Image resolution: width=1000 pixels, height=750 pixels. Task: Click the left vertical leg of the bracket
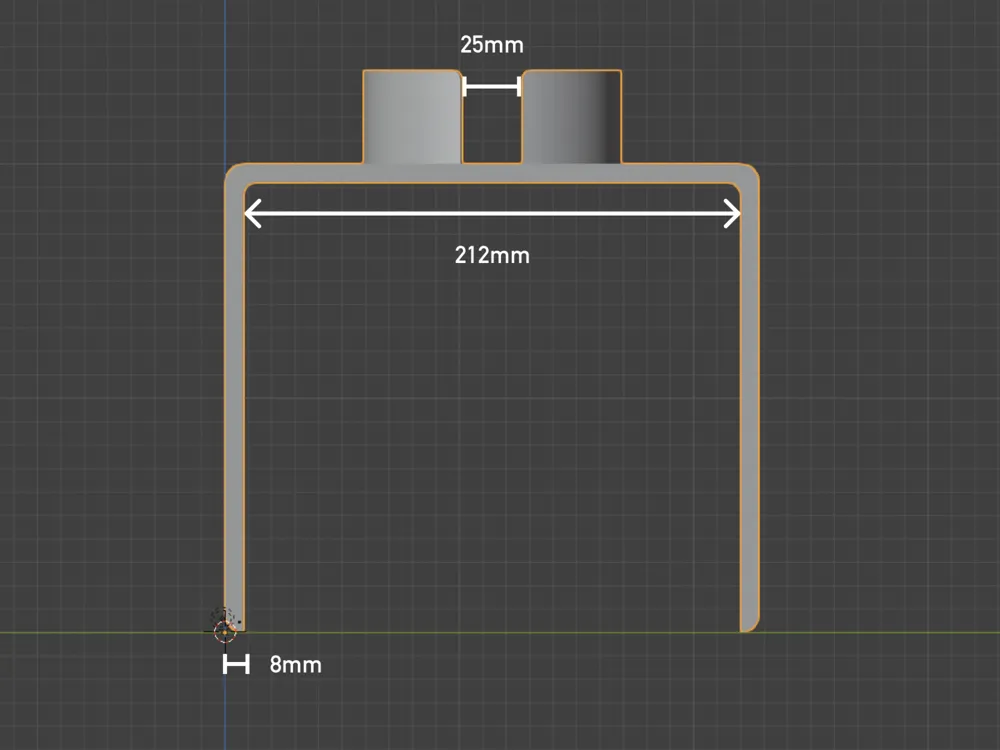[235, 408]
